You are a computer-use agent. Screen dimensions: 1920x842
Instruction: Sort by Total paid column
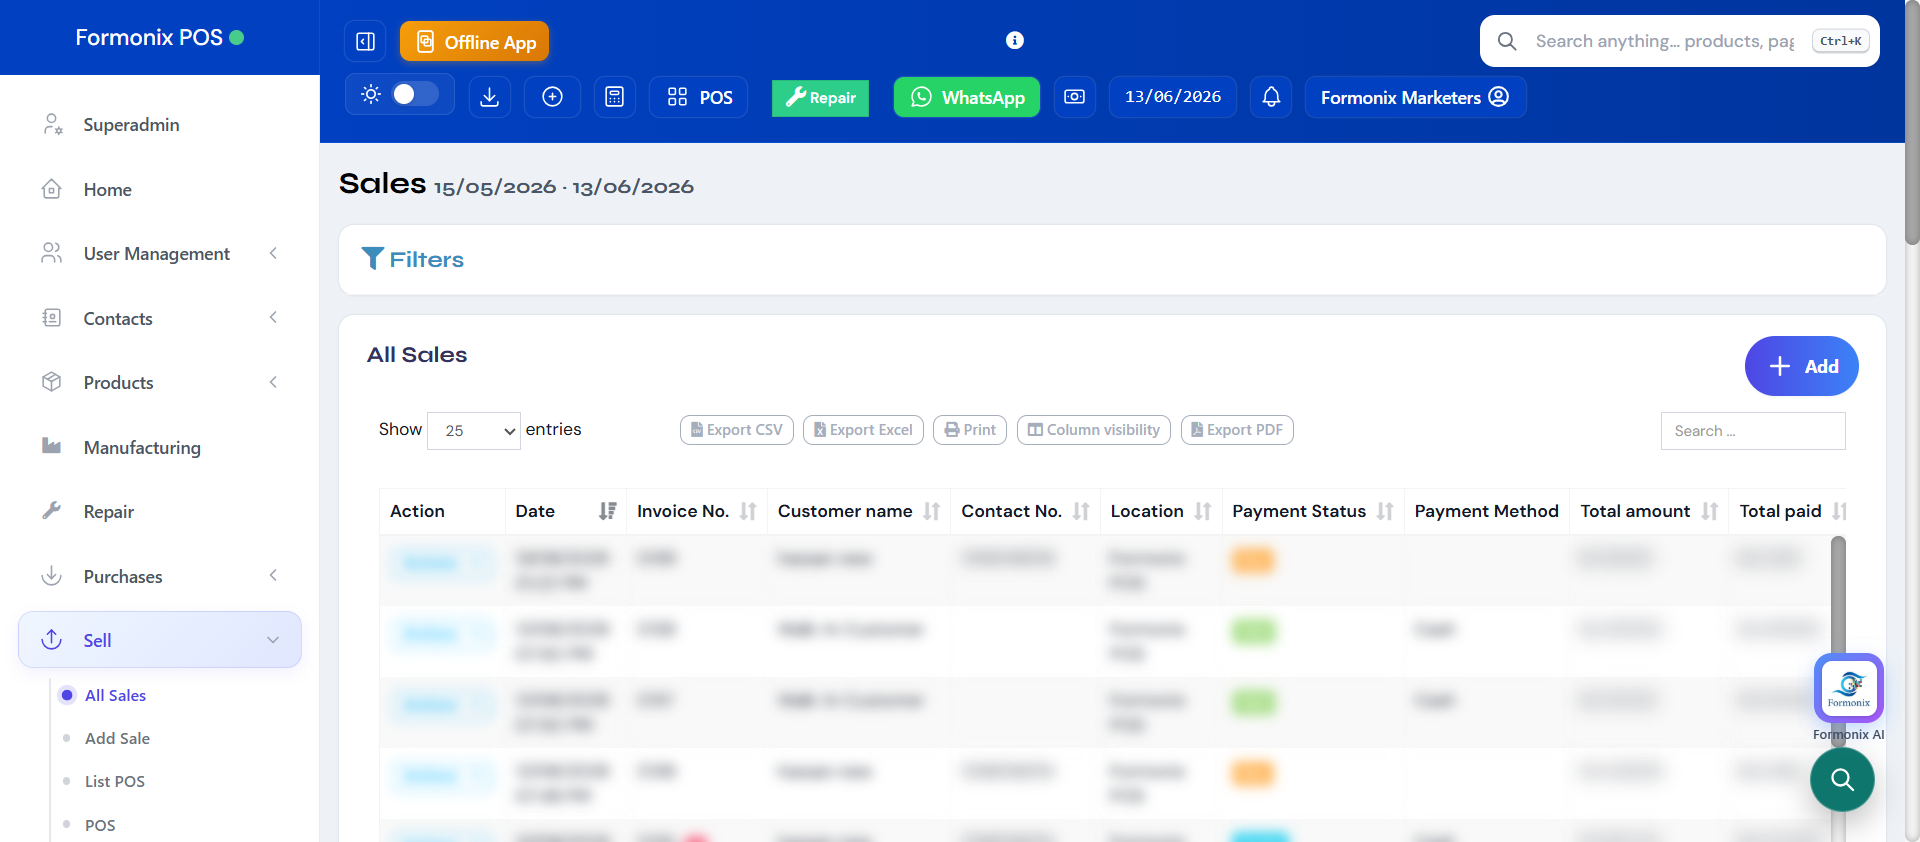pos(1790,511)
